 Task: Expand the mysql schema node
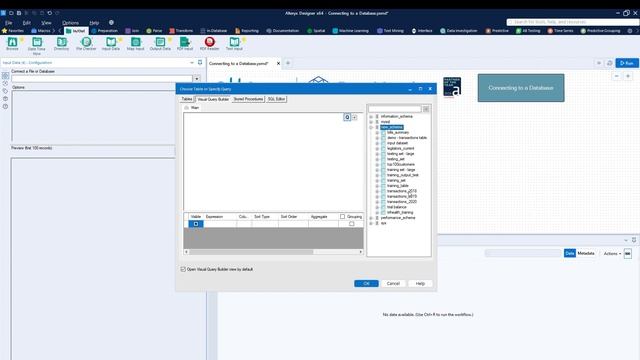click(x=371, y=122)
